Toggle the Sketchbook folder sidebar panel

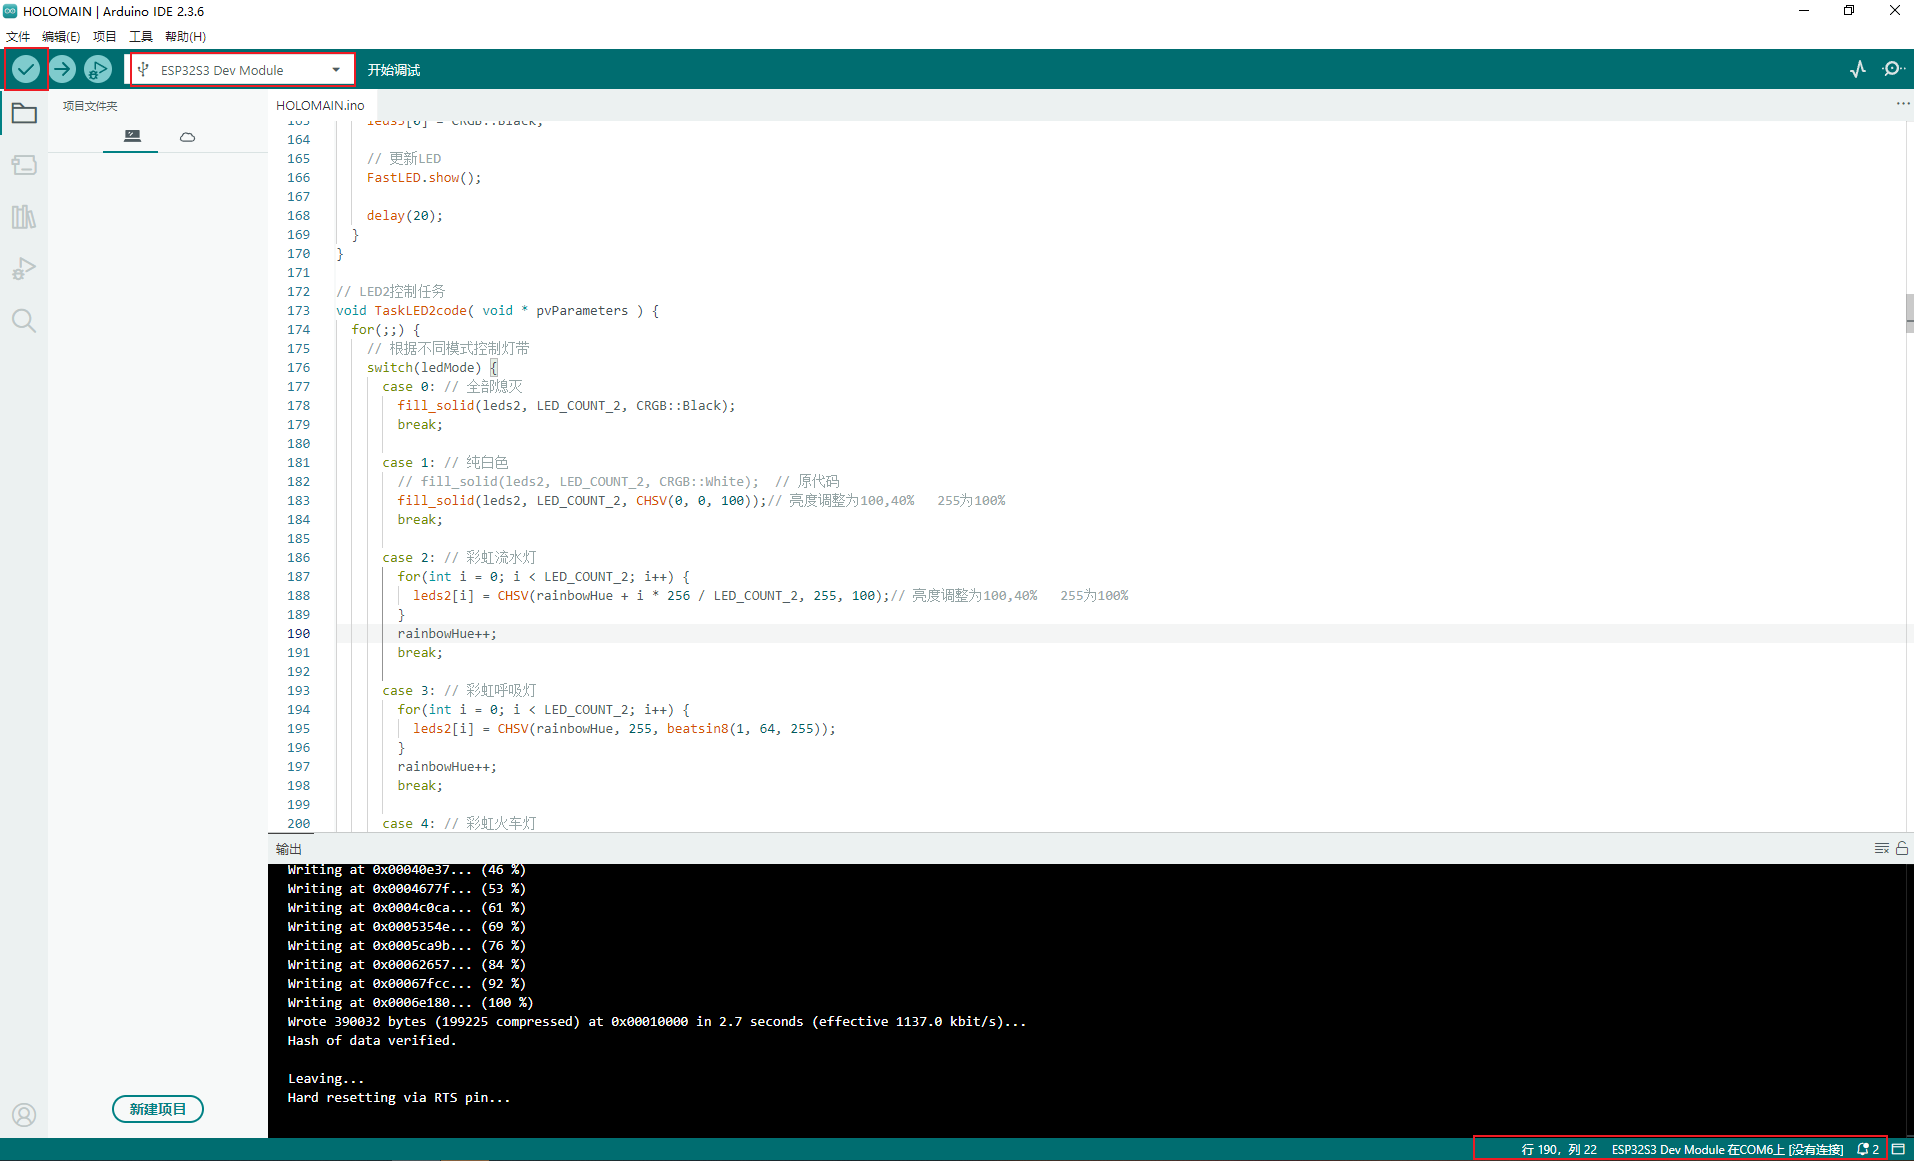(24, 113)
